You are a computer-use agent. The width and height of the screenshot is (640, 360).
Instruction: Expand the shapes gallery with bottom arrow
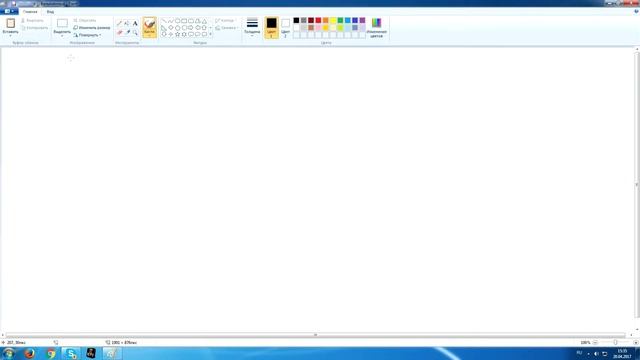pos(210,35)
